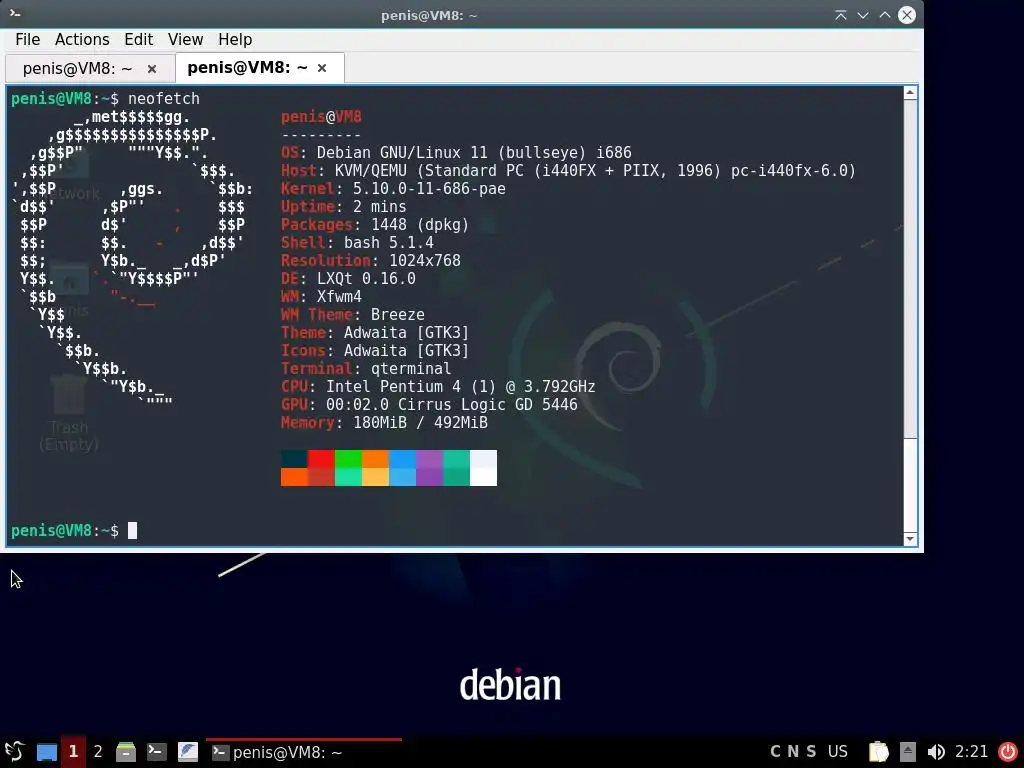Click the green color block in palette

click(348, 458)
